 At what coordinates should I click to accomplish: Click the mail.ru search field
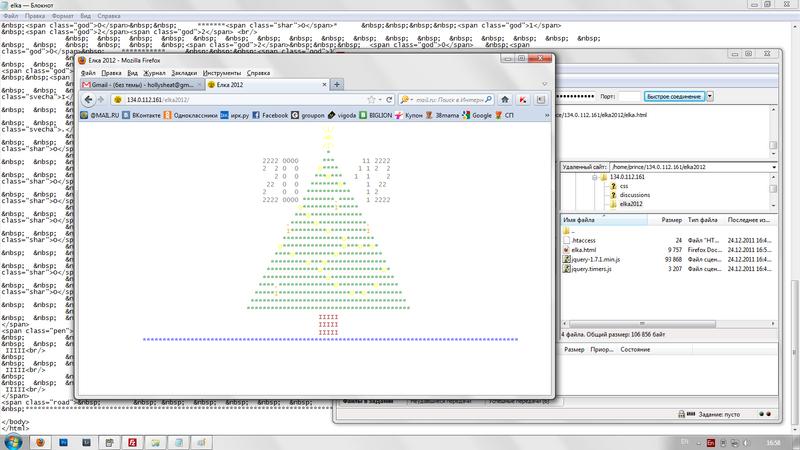(449, 99)
